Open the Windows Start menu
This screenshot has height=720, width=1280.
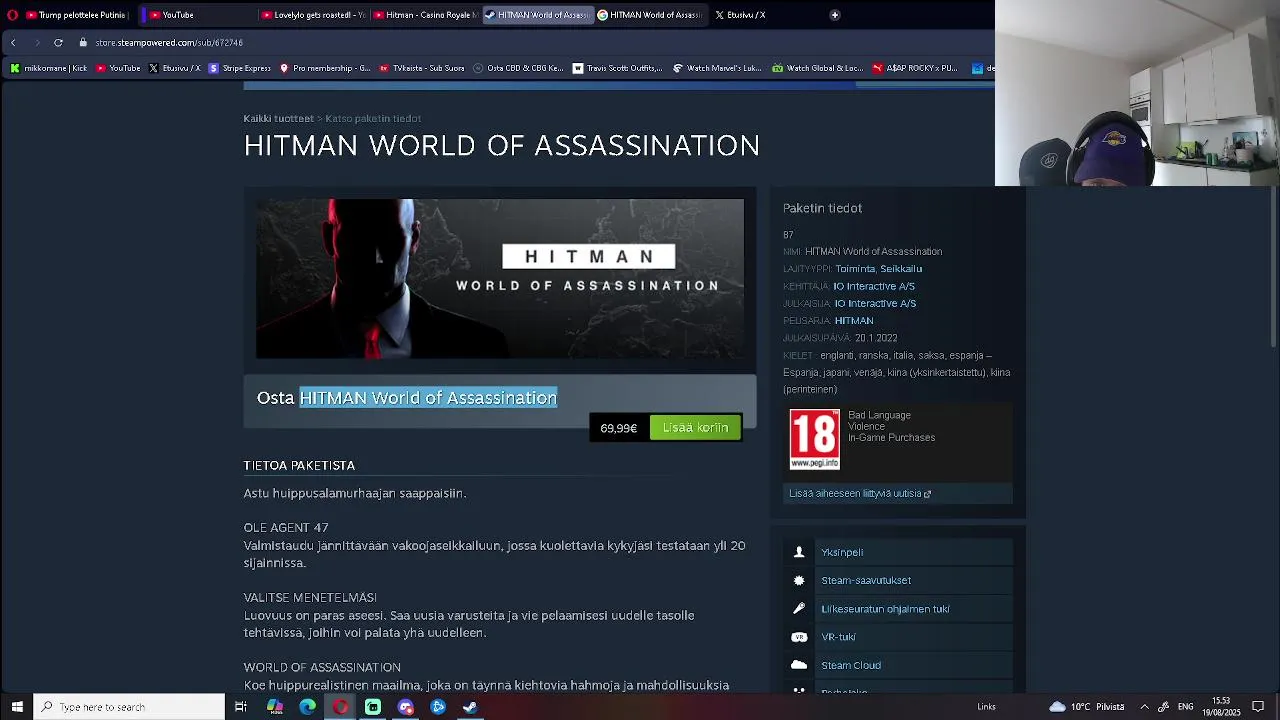tap(17, 707)
